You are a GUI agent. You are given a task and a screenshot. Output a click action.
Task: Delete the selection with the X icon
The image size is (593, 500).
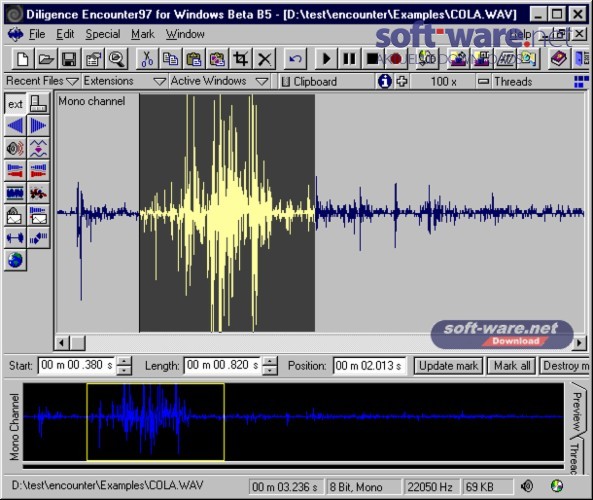(264, 59)
